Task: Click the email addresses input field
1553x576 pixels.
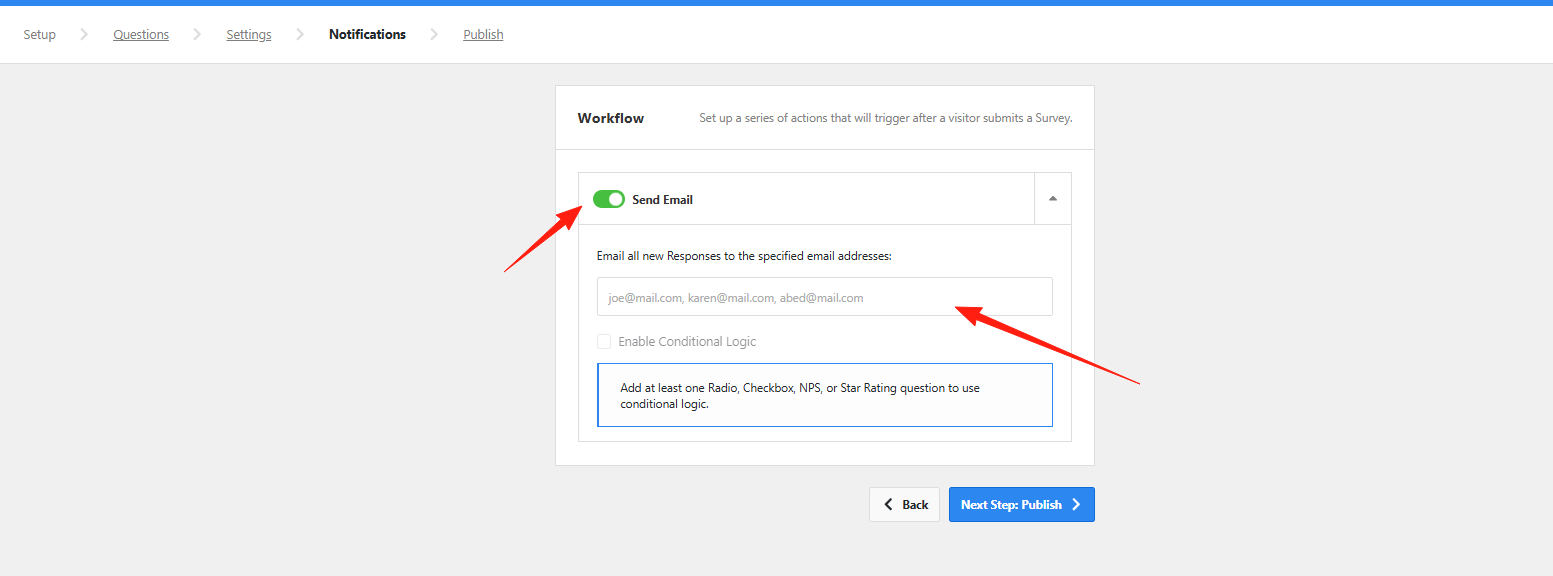Action: [x=824, y=297]
